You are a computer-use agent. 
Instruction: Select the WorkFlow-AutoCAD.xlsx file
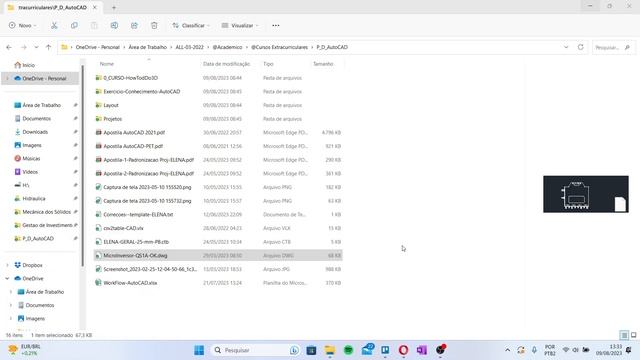(x=130, y=283)
